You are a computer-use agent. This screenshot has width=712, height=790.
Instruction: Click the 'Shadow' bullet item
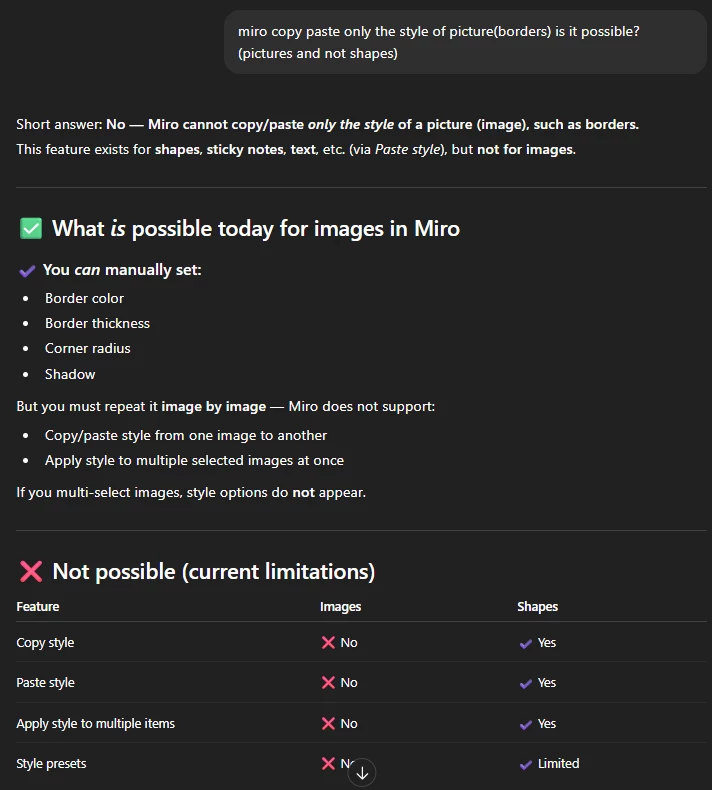point(70,374)
